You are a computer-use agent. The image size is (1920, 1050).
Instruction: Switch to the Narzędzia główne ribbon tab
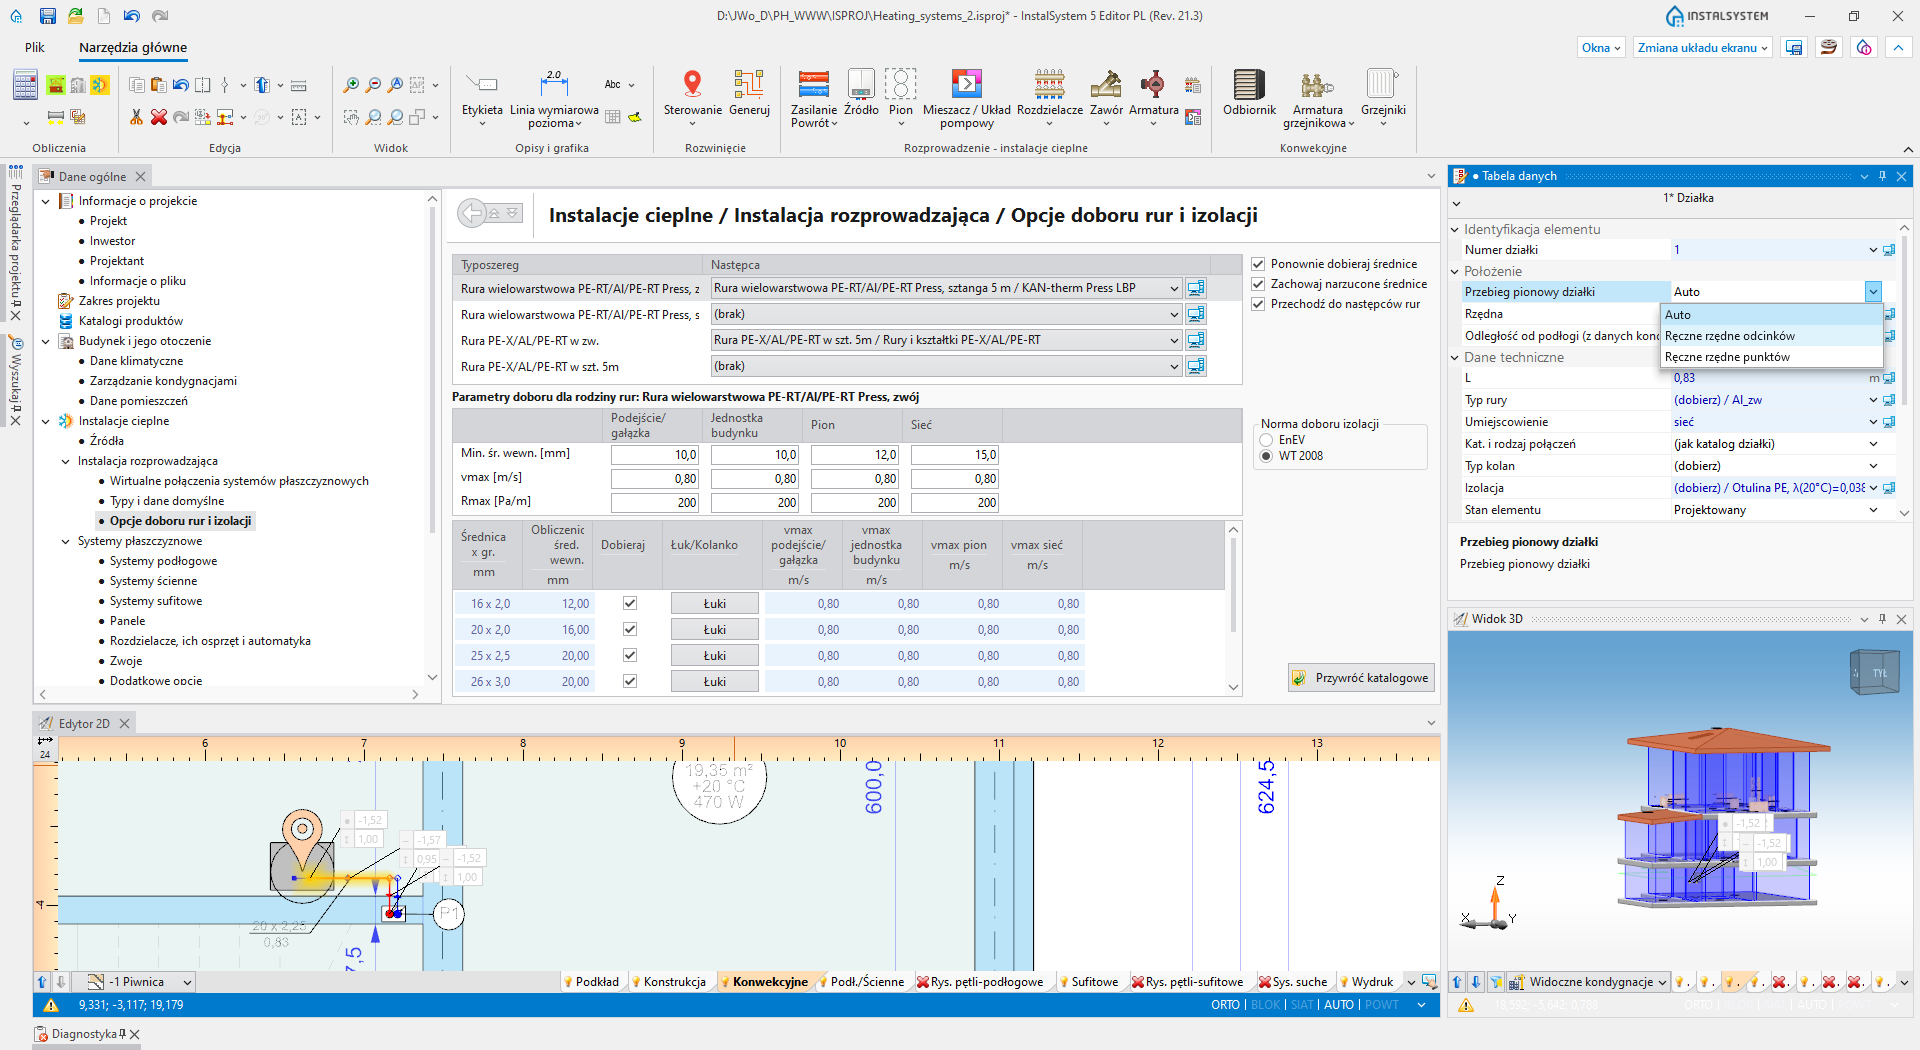tap(133, 47)
